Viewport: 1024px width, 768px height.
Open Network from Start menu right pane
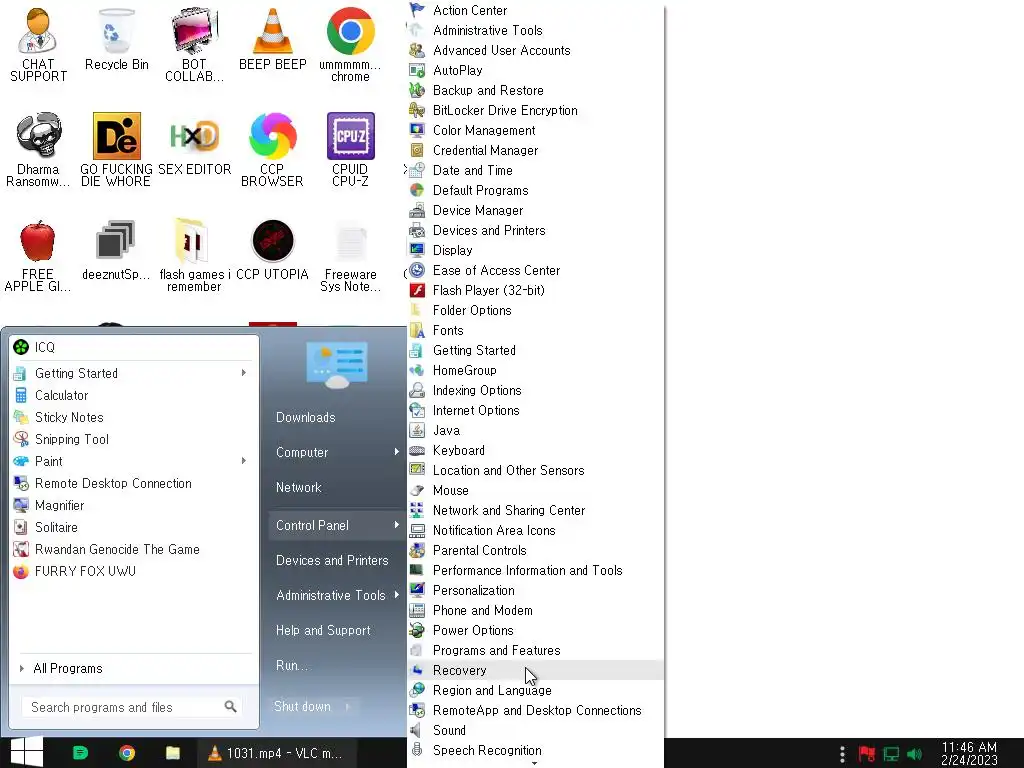coord(298,487)
